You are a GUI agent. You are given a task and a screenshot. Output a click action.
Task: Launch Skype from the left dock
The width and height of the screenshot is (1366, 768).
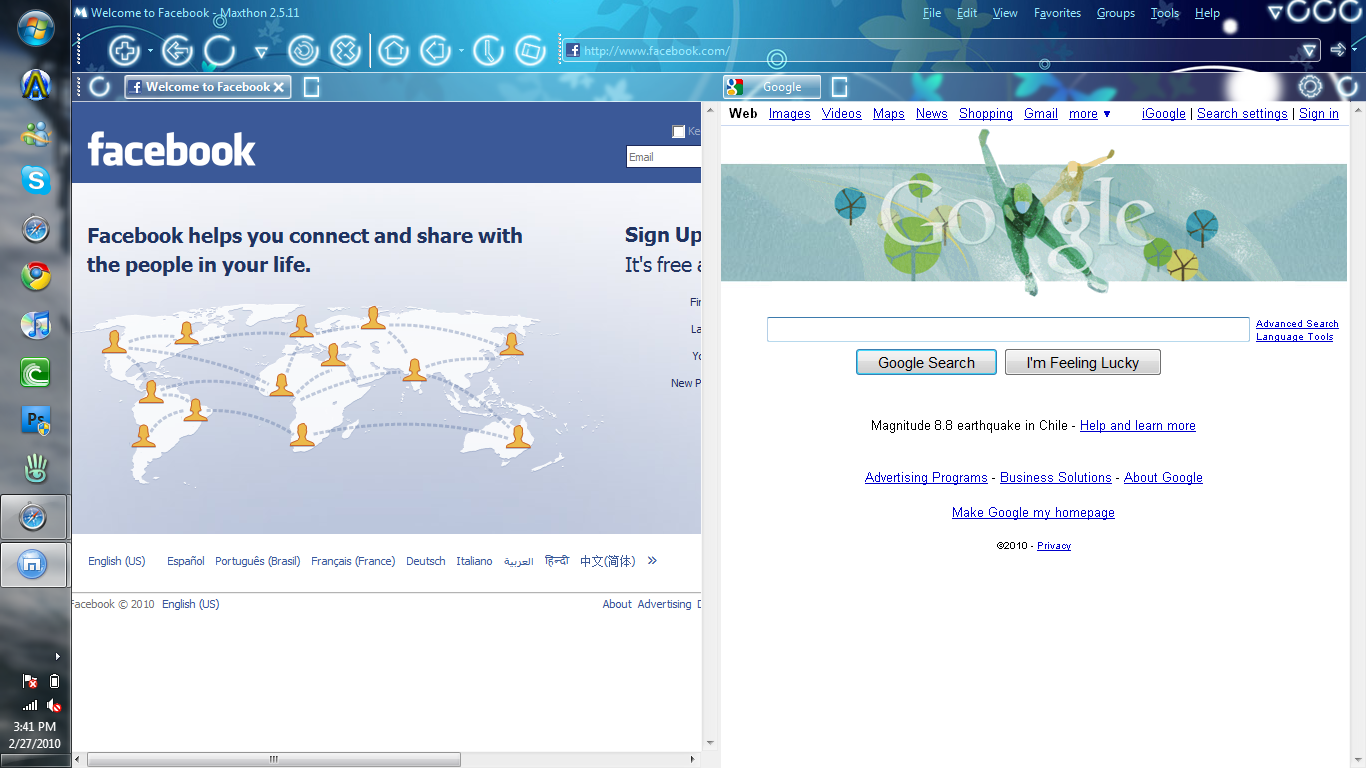tap(34, 180)
